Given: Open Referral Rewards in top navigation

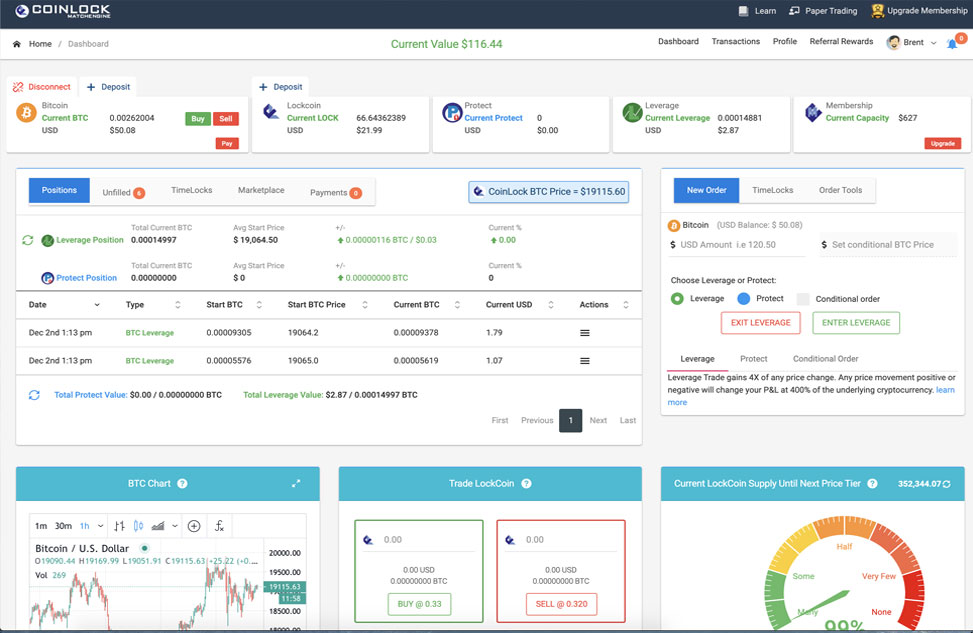Looking at the screenshot, I should (x=841, y=42).
